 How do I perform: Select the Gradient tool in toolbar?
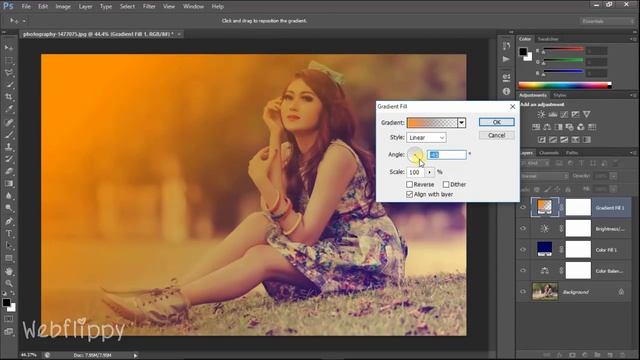click(9, 184)
